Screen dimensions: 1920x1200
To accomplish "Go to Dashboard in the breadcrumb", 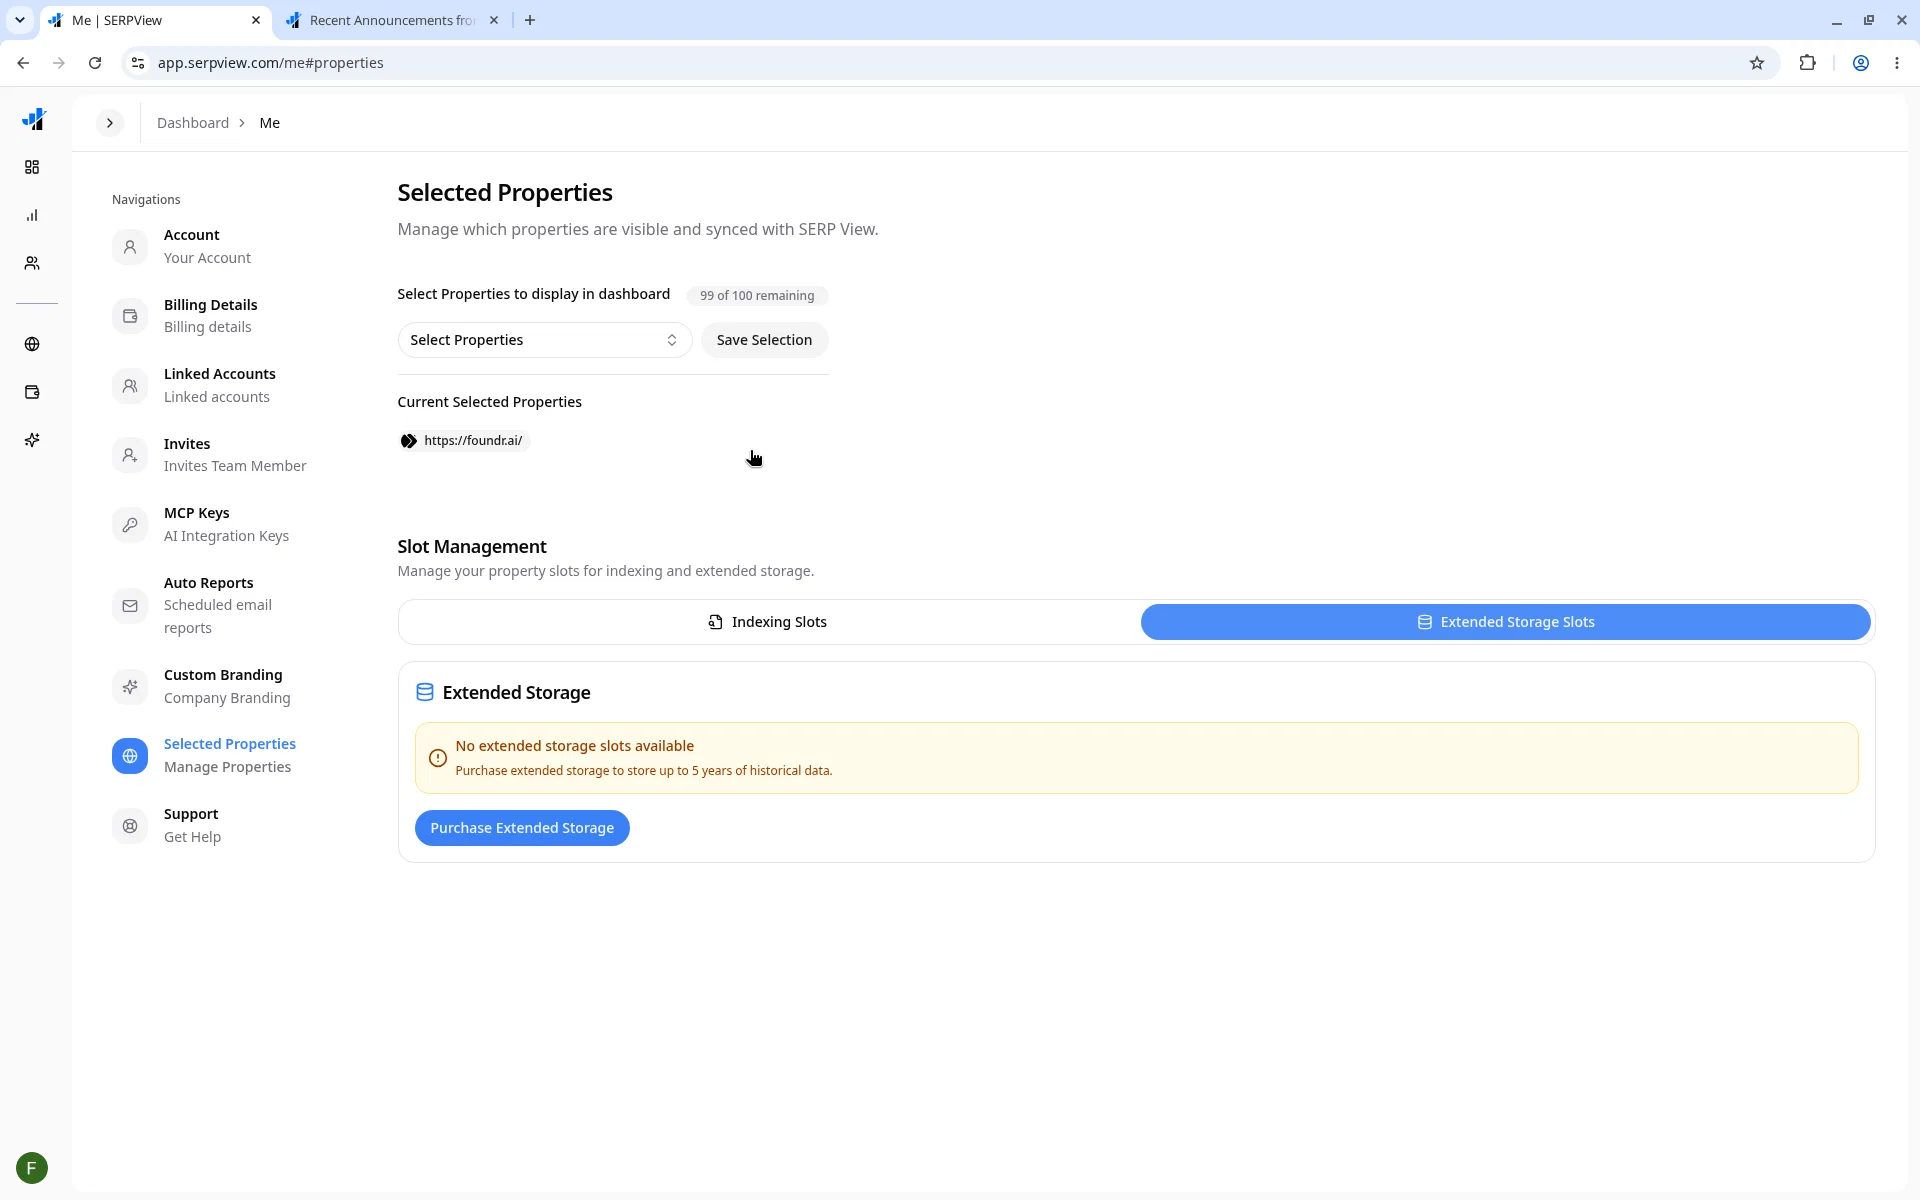I will pyautogui.click(x=193, y=123).
